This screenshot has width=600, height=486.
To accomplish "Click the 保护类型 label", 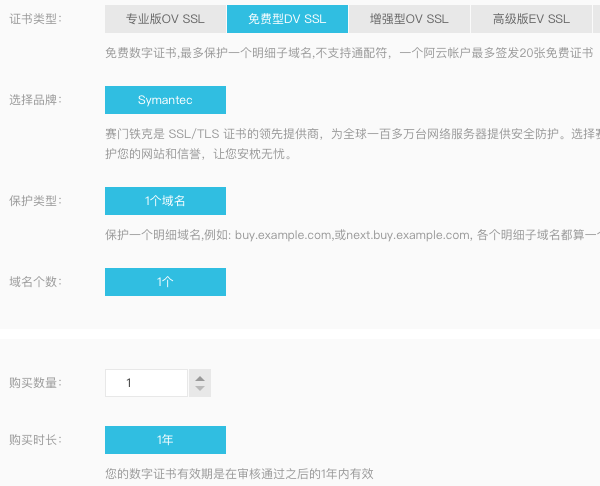I will tap(35, 201).
